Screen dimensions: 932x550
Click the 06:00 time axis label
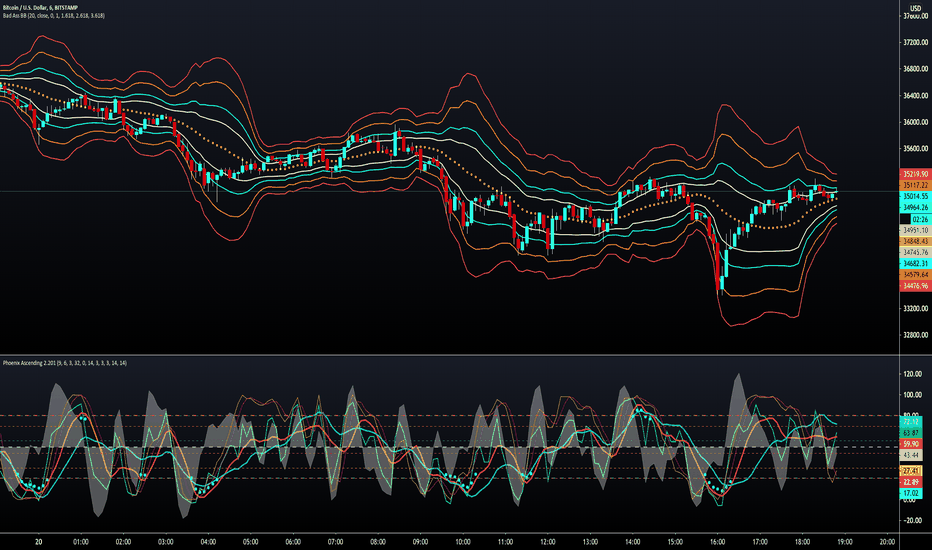[293, 542]
